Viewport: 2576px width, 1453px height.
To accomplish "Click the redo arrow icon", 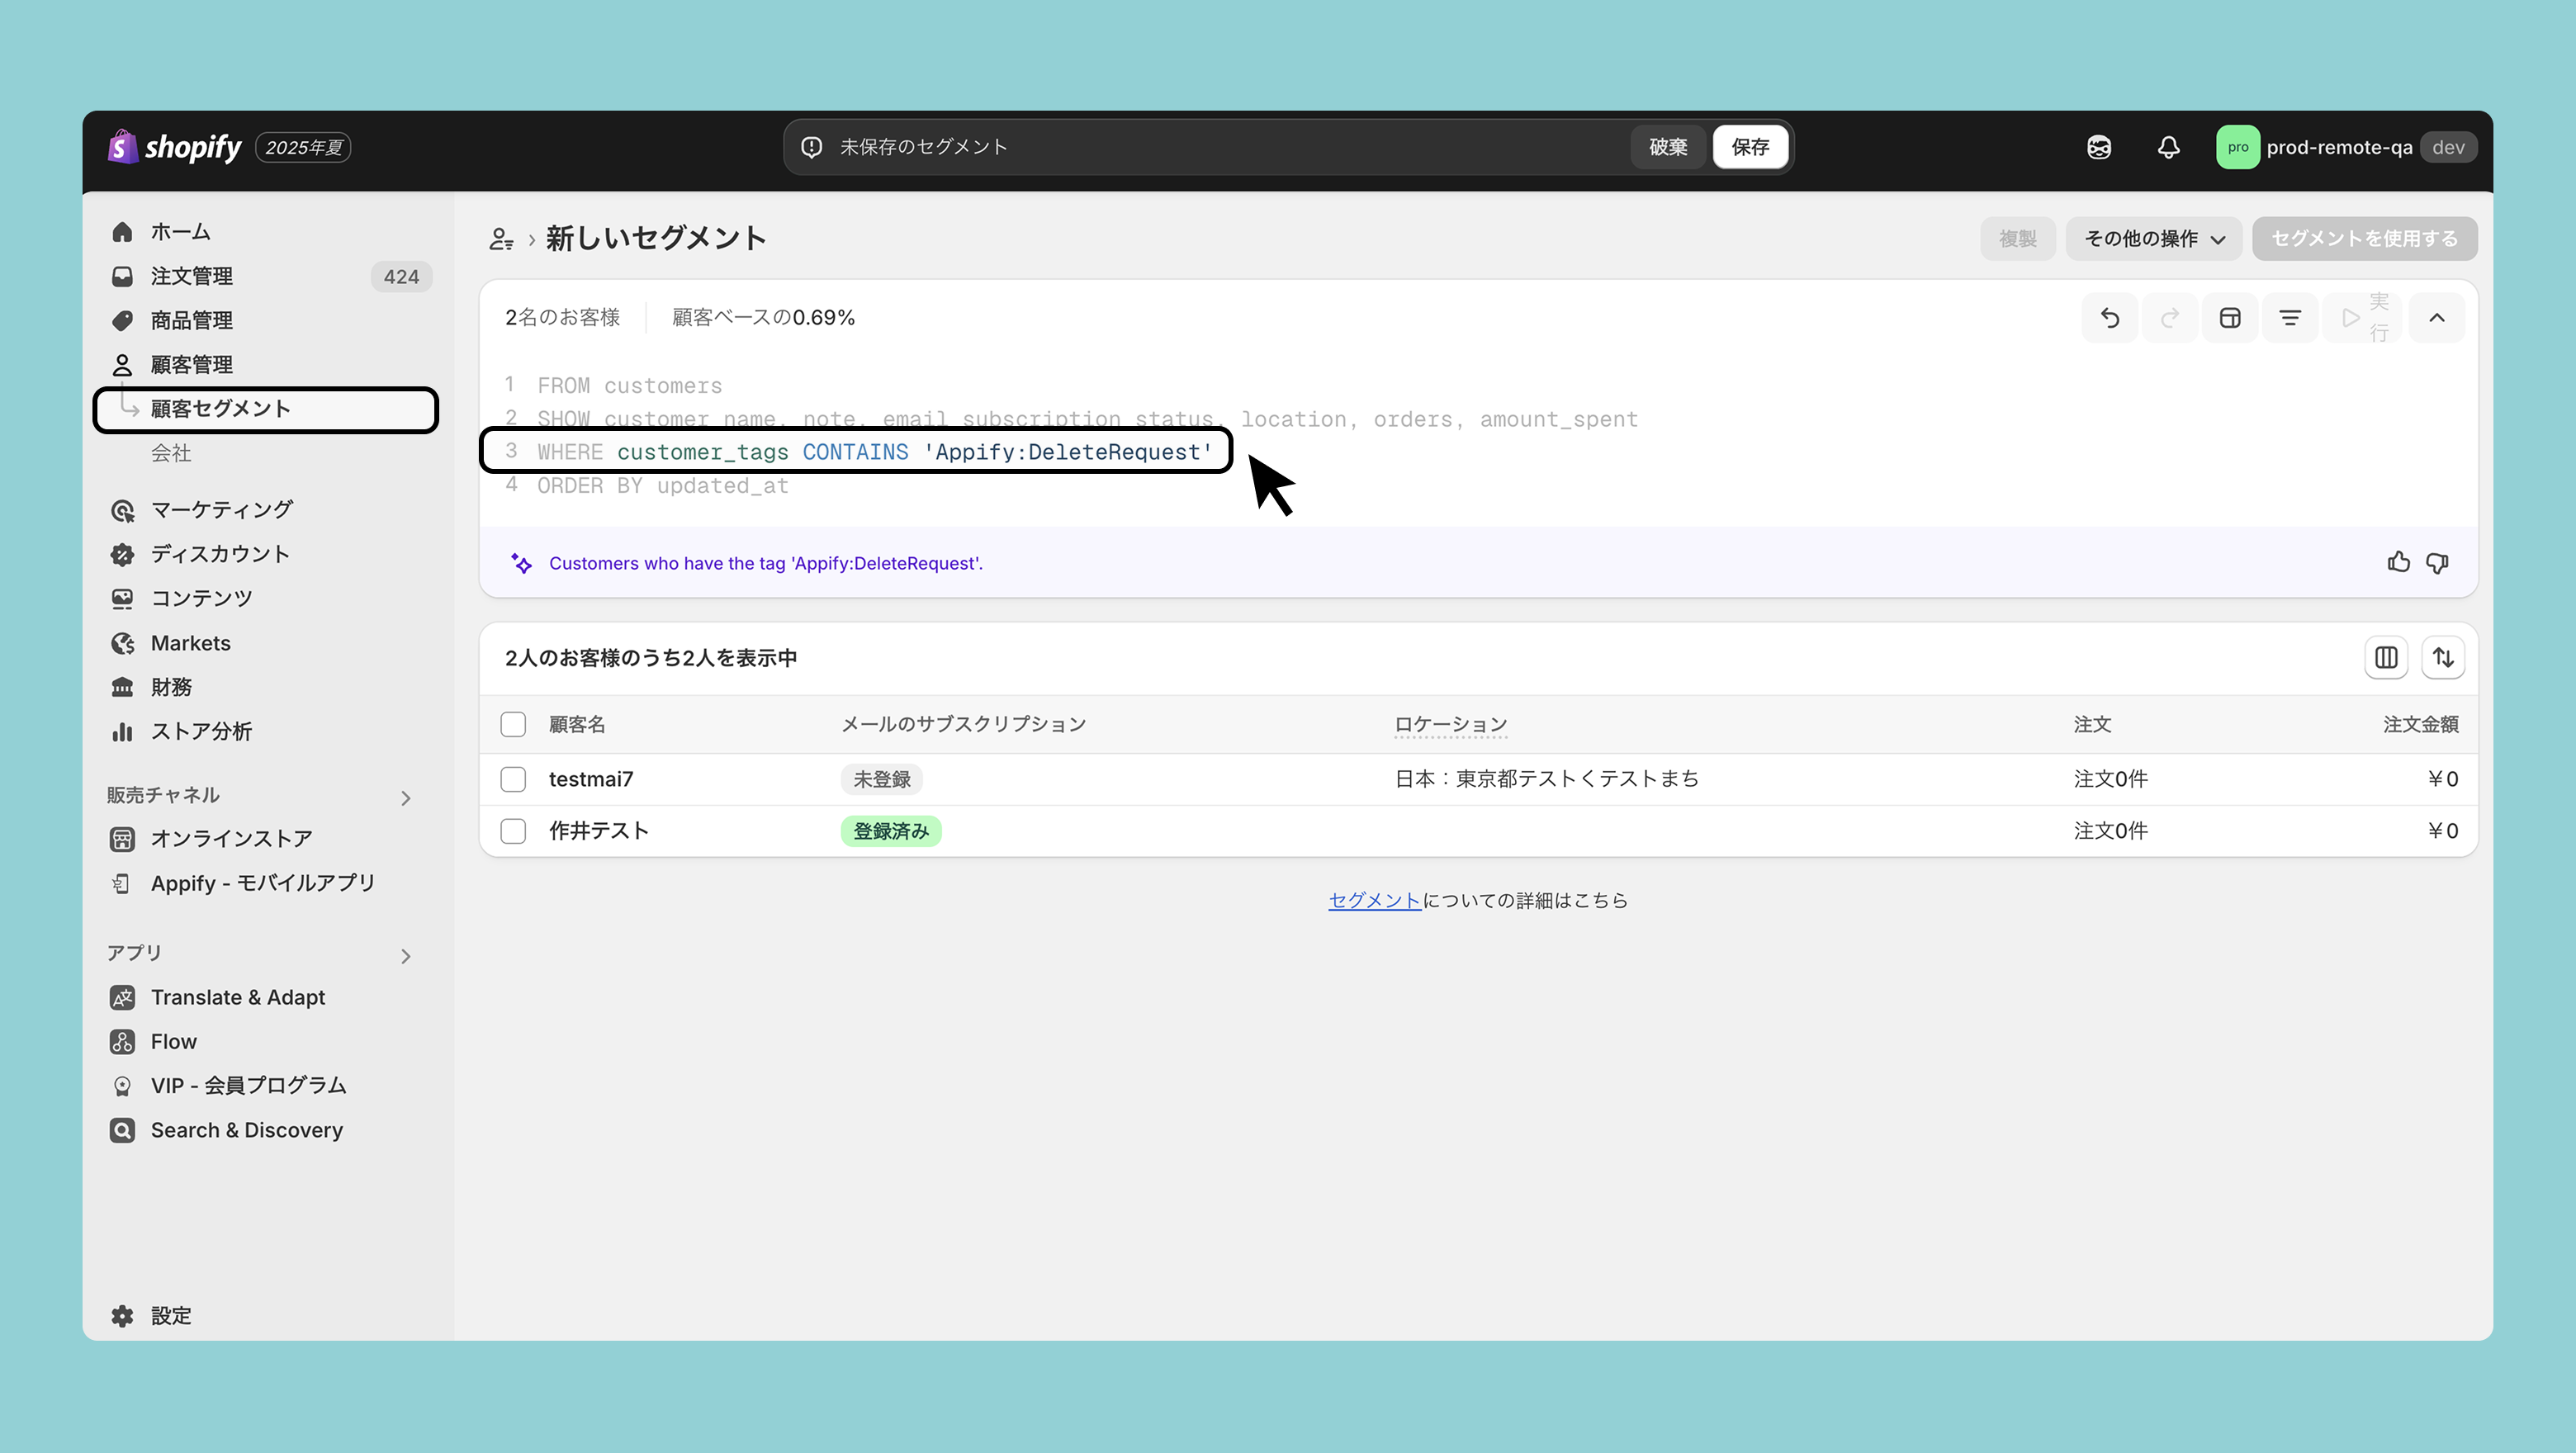I will [x=2170, y=318].
